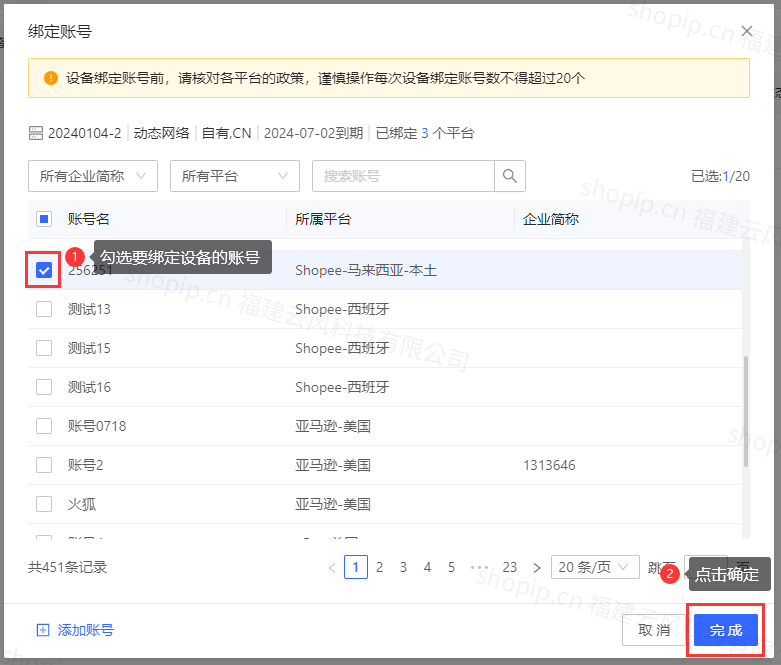Go to page 1

click(x=356, y=567)
